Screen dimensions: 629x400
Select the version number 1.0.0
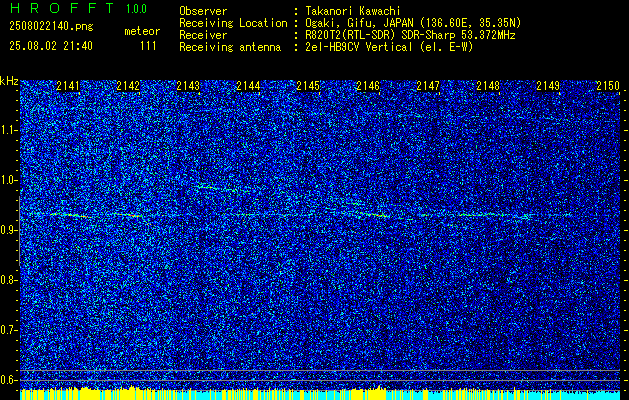(x=136, y=9)
